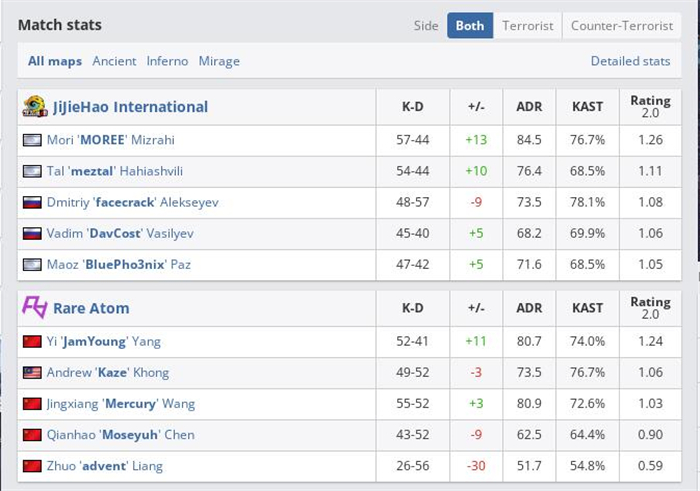
Task: Click the Chinese flag beside advent
Action: coord(32,466)
